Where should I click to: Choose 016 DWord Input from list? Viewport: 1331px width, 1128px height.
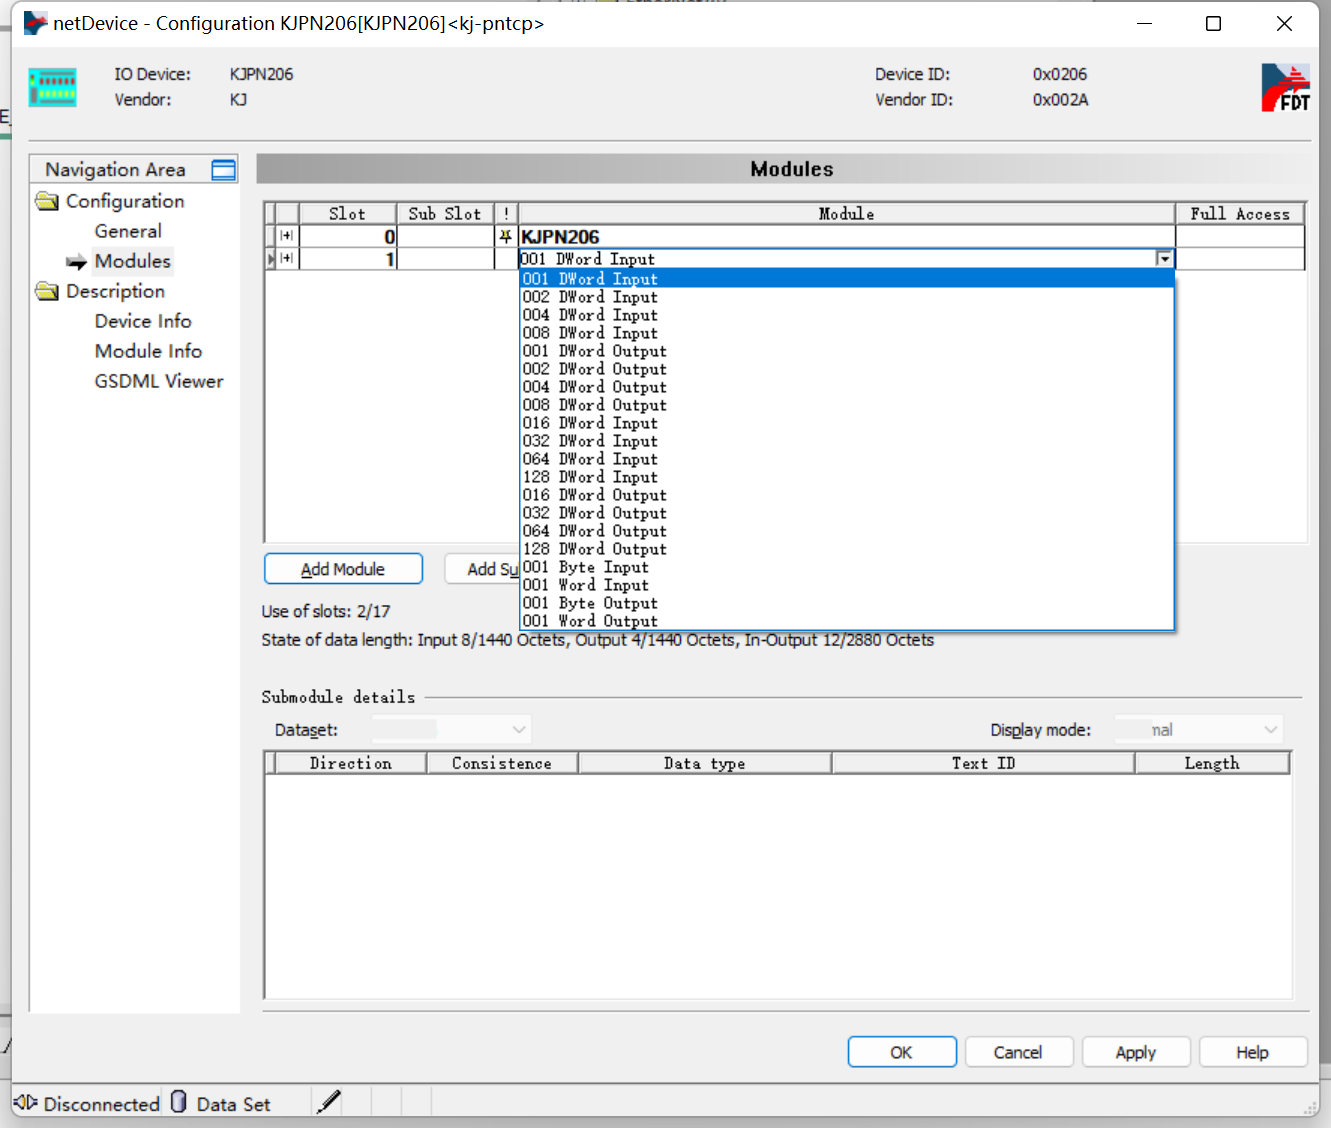click(847, 423)
